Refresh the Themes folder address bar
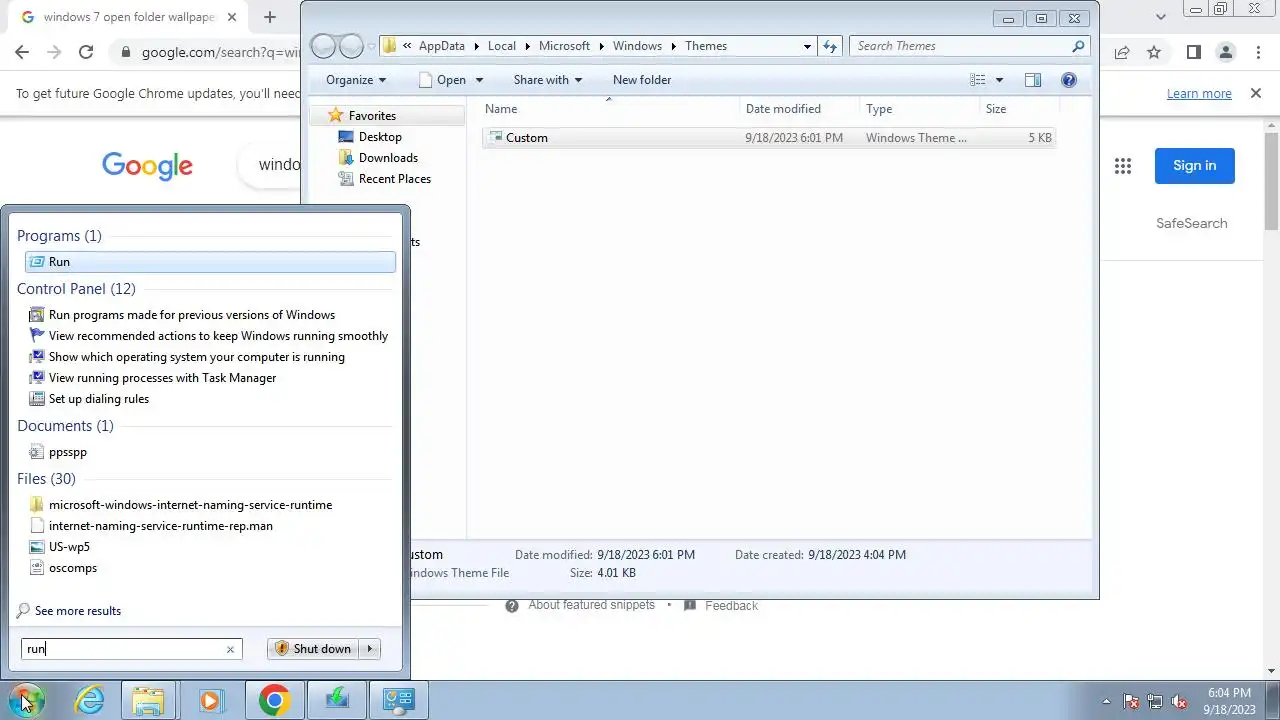Viewport: 1280px width, 720px height. [829, 46]
